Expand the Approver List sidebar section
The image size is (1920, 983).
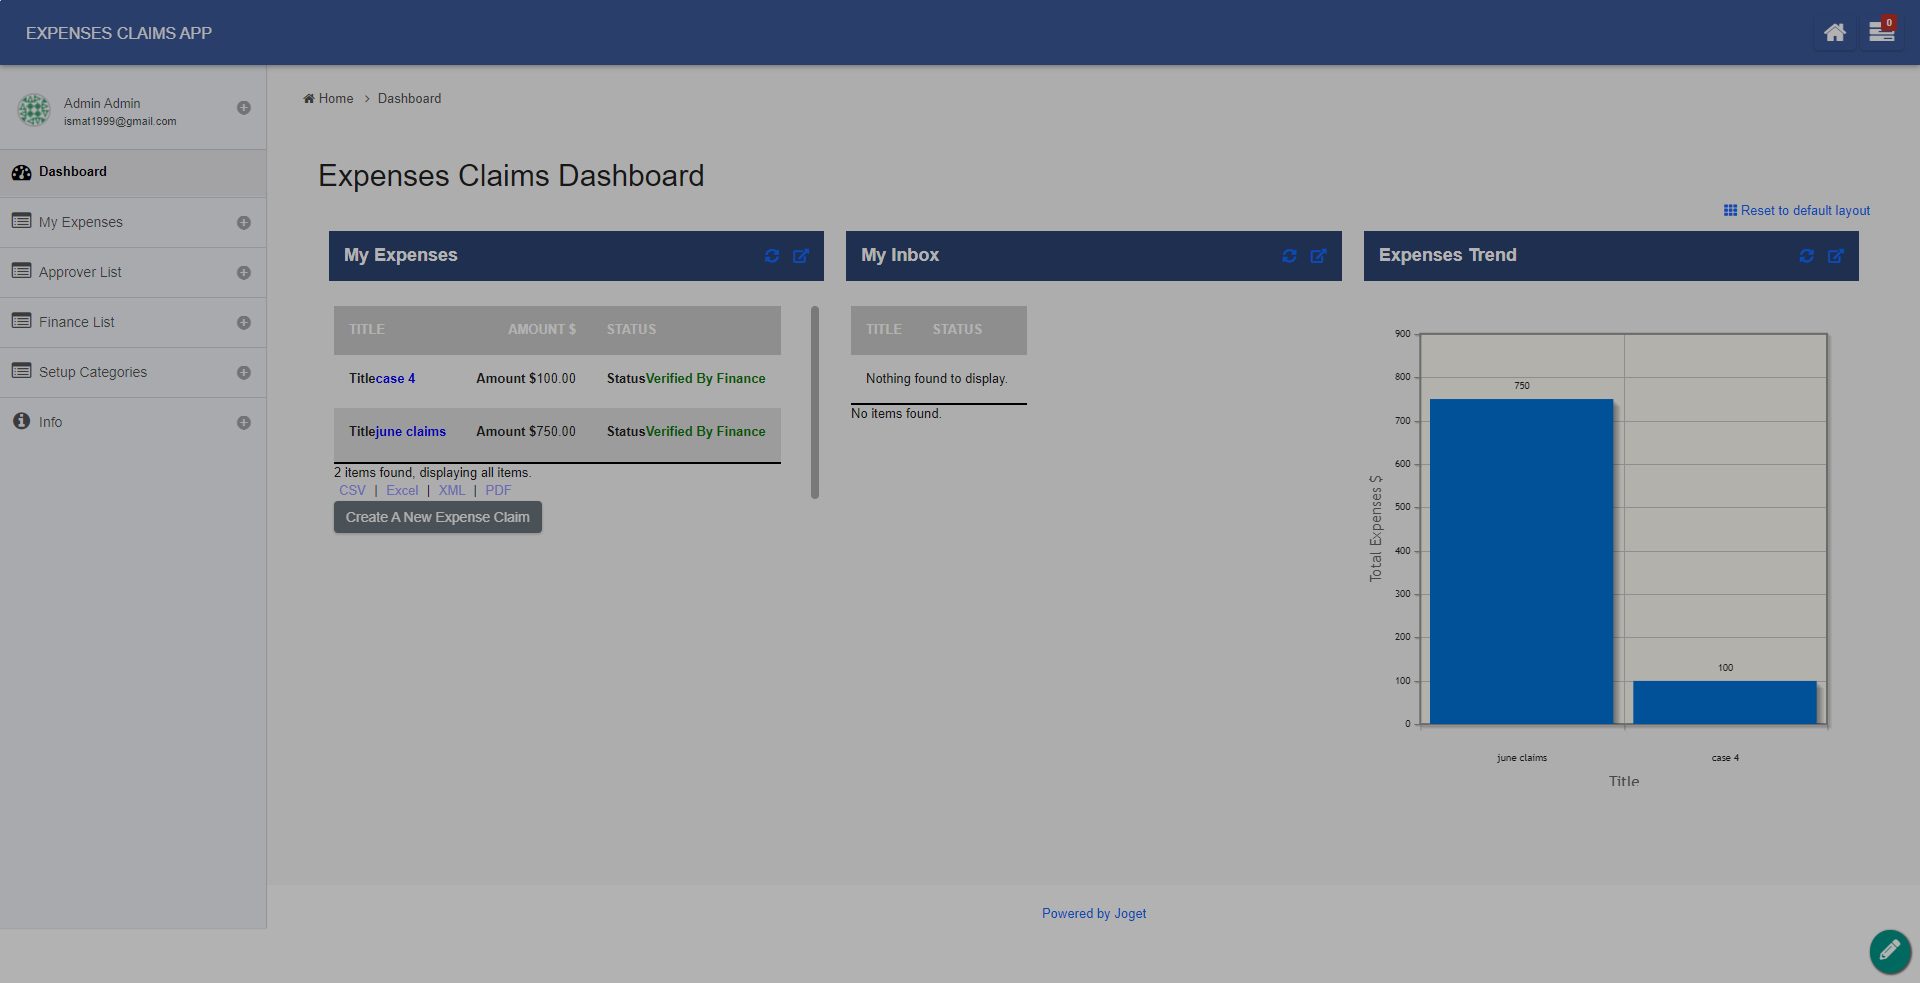243,273
